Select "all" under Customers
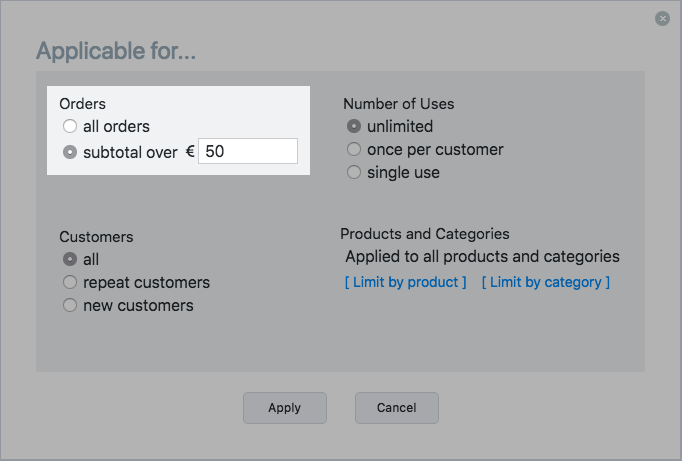The width and height of the screenshot is (682, 461). point(70,260)
